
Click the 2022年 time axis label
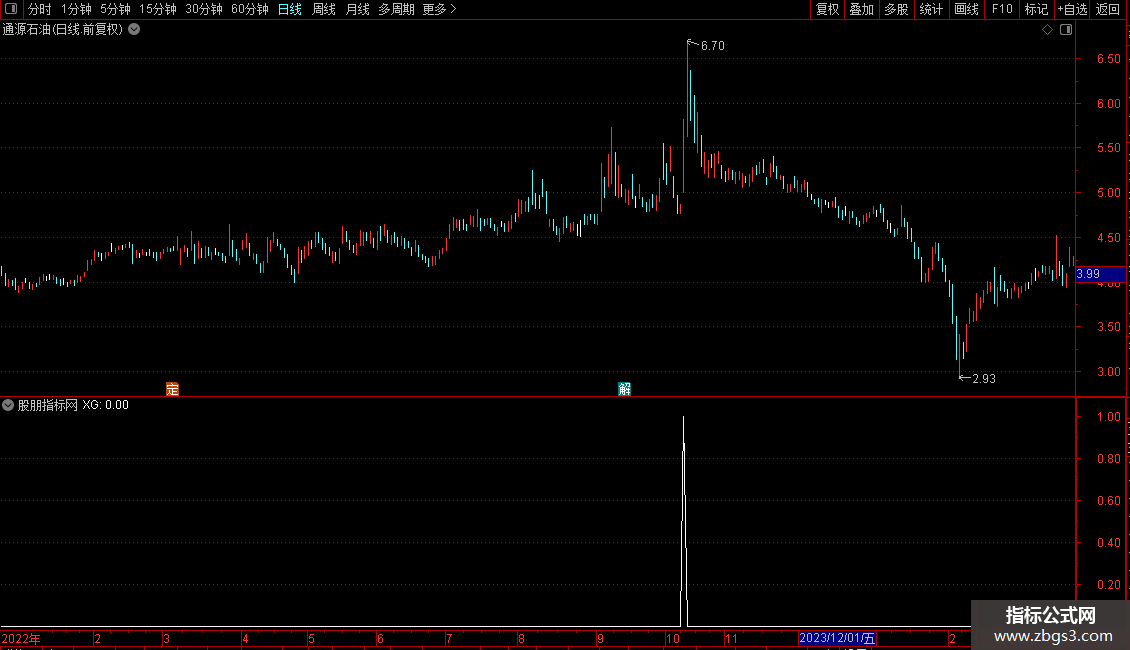pos(21,638)
